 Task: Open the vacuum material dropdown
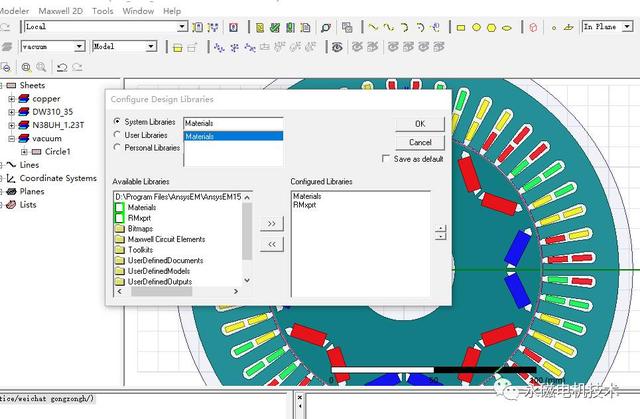click(78, 46)
